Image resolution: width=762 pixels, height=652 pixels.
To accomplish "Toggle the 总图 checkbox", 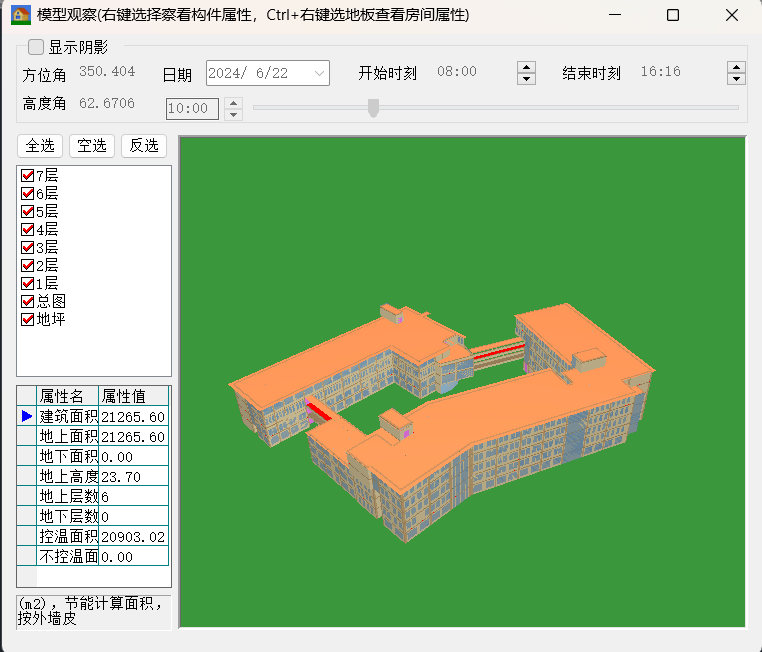I will coord(28,301).
